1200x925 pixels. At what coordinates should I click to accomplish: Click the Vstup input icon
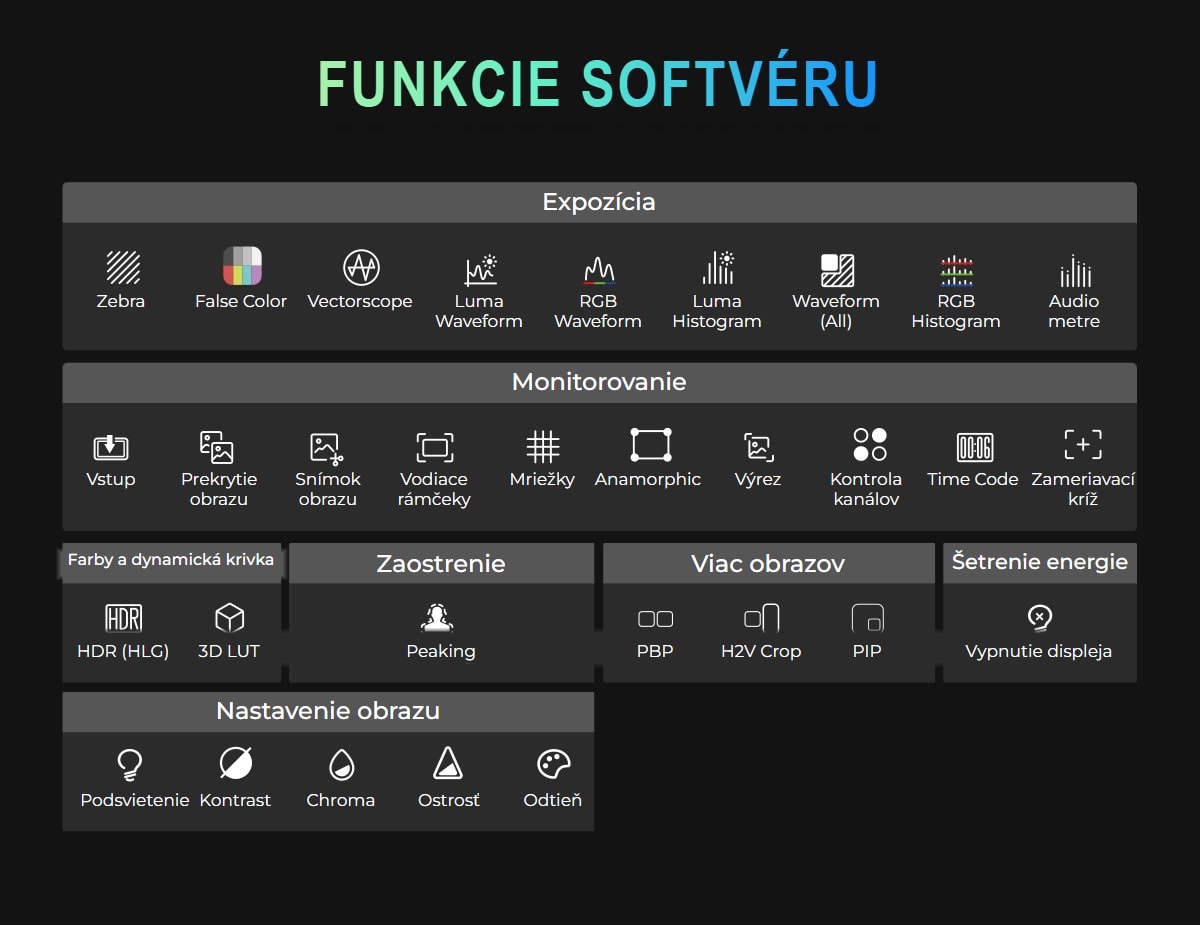coord(111,447)
